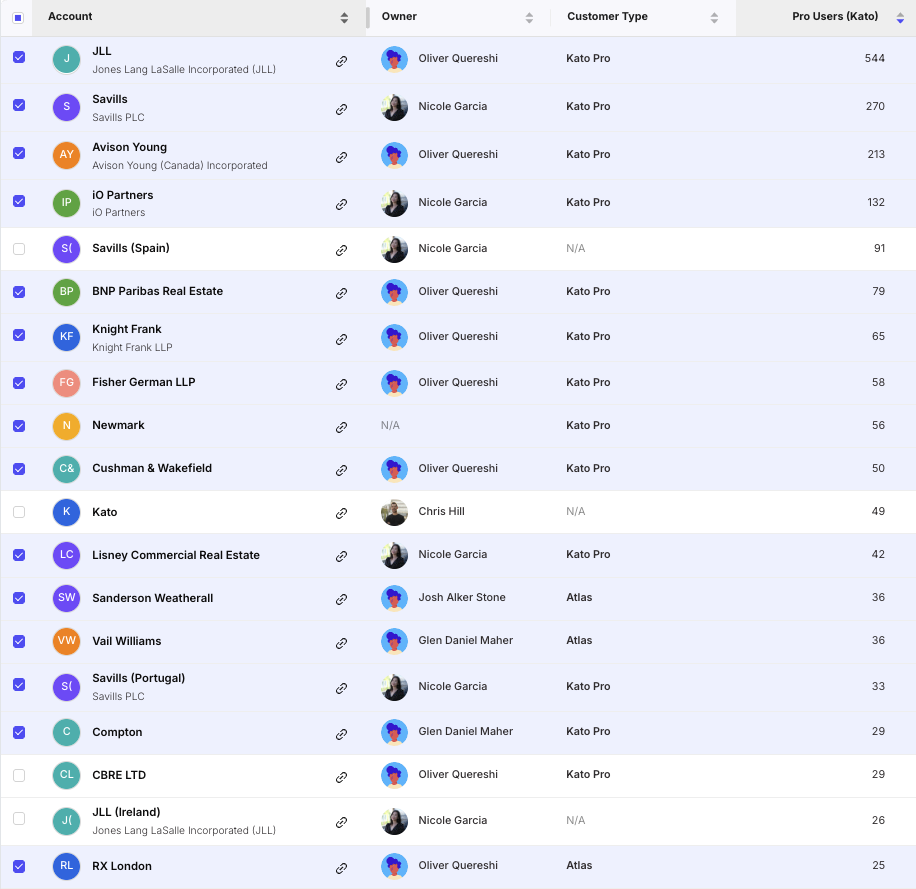Image resolution: width=916 pixels, height=889 pixels.
Task: Uncheck the Newmark row checkbox
Action: [x=19, y=426]
